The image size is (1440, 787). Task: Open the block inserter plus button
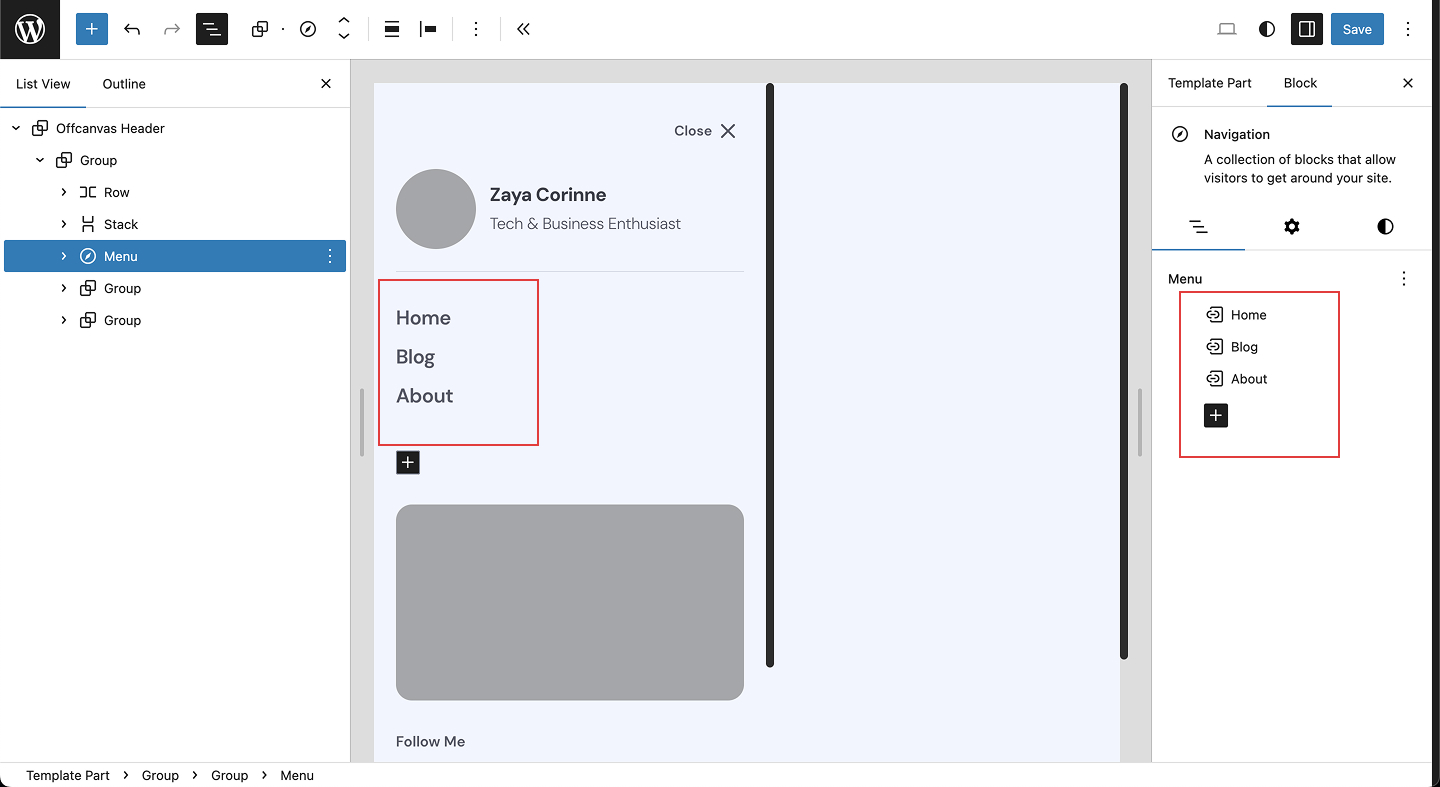pyautogui.click(x=91, y=29)
